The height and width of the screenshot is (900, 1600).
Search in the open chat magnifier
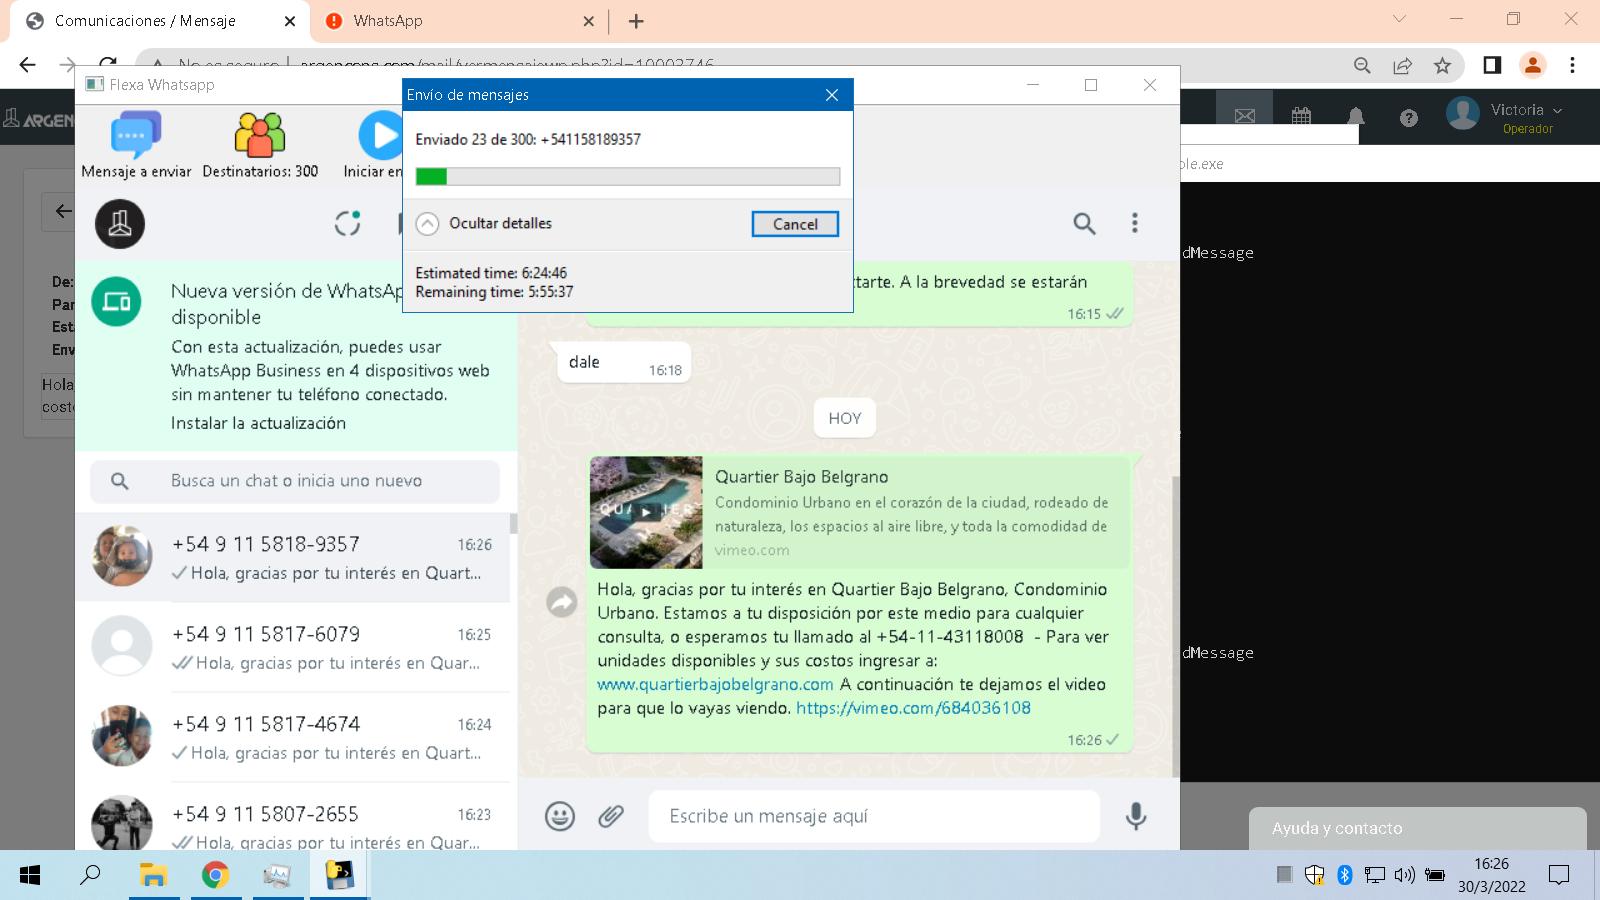pos(1084,223)
